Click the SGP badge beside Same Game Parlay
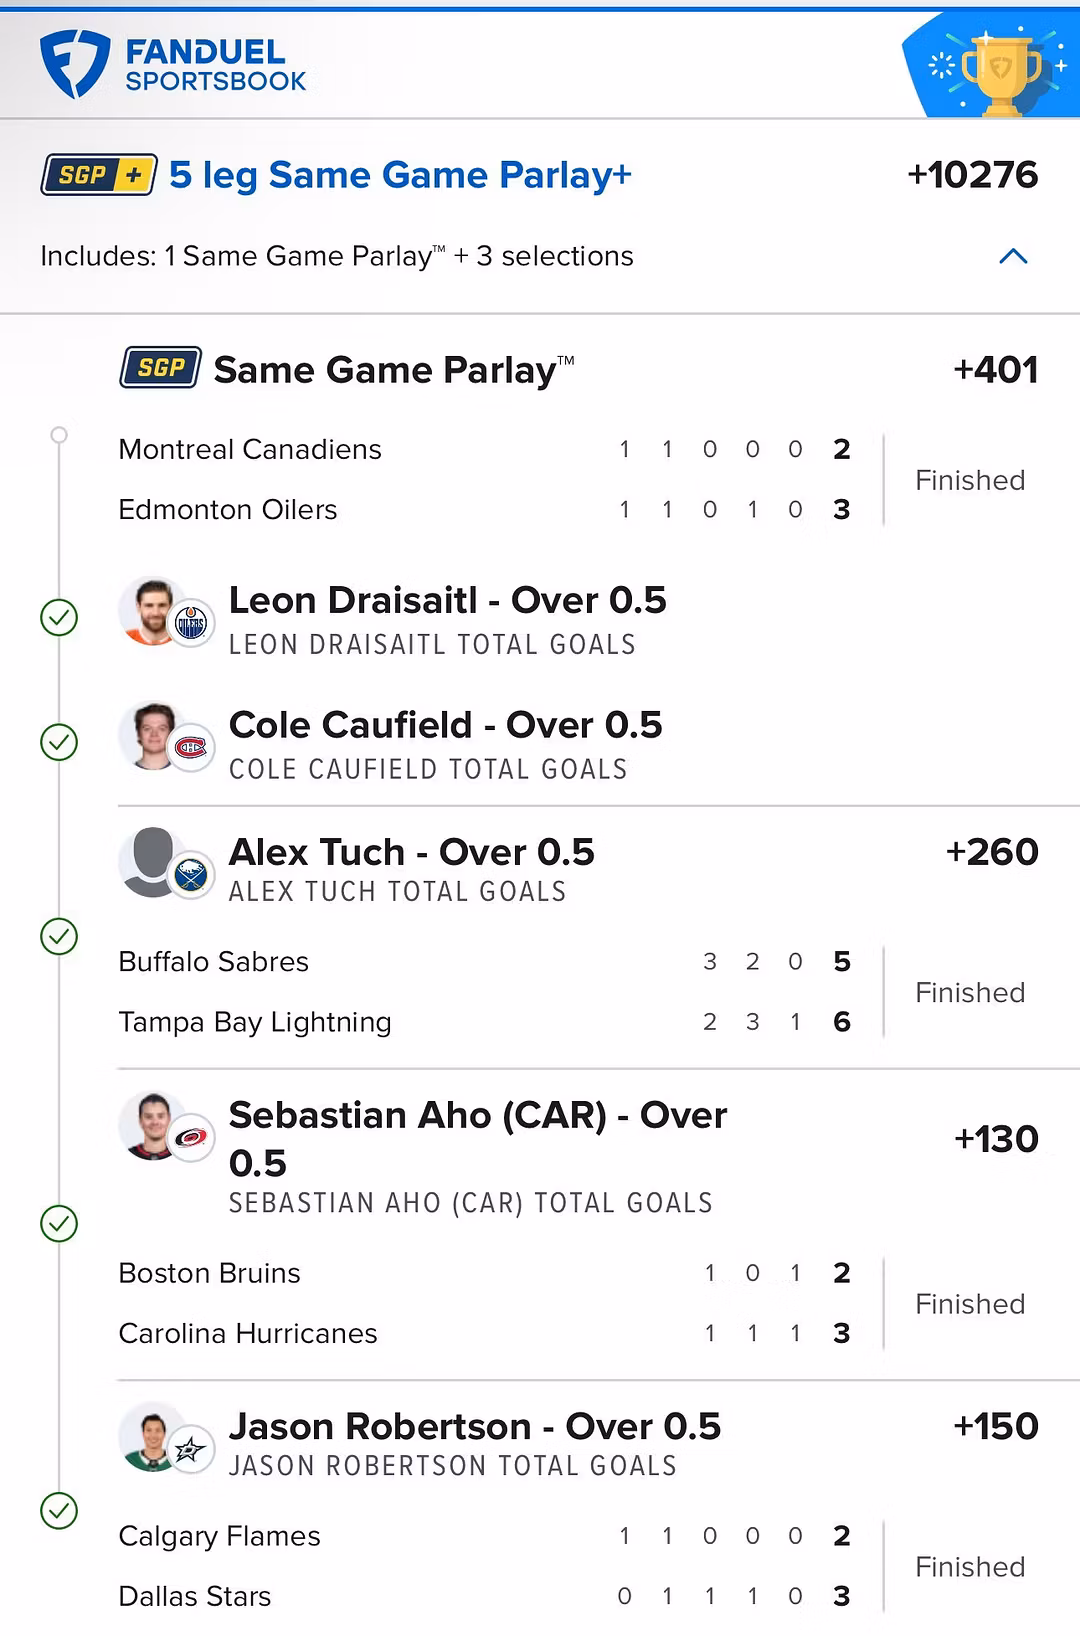 (161, 368)
